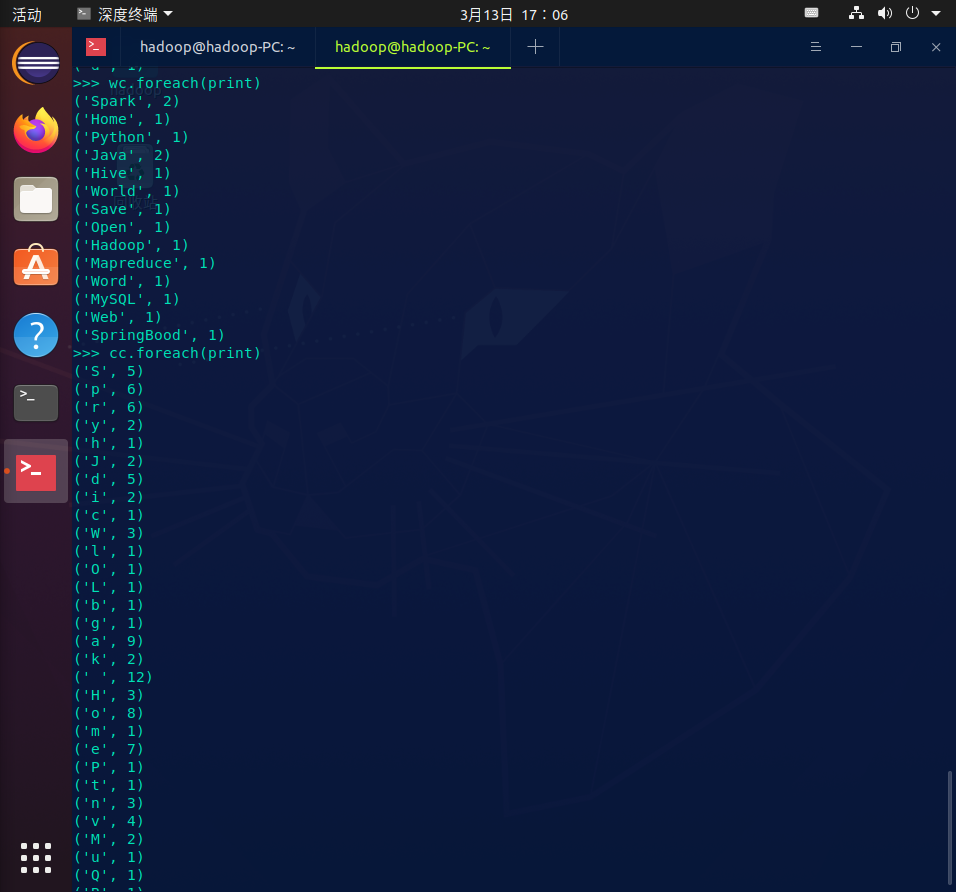Click the ('Hadoop', 1) output line
This screenshot has height=892, width=956.
[131, 245]
